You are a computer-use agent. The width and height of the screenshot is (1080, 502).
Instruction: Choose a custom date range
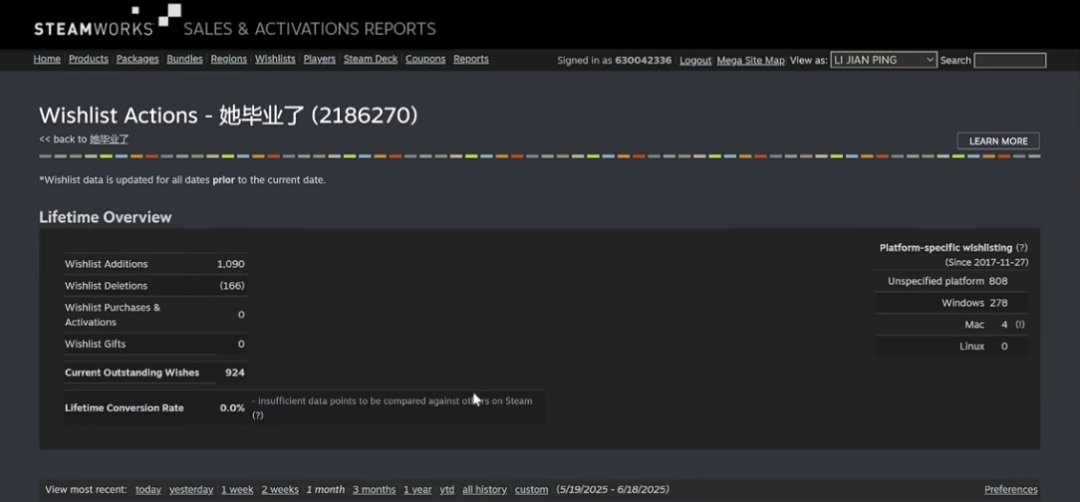531,490
